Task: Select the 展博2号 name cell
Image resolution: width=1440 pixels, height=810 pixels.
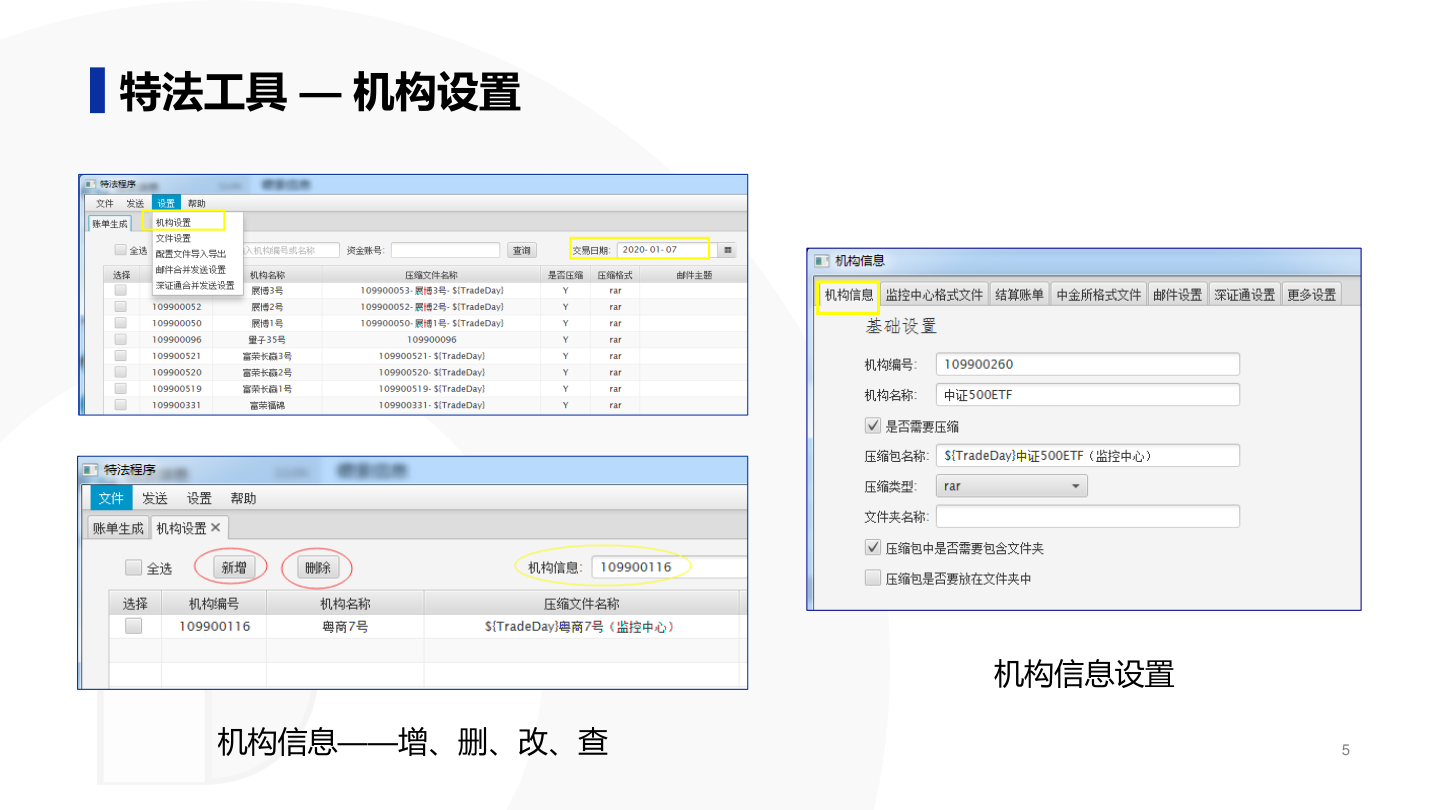Action: 267,307
